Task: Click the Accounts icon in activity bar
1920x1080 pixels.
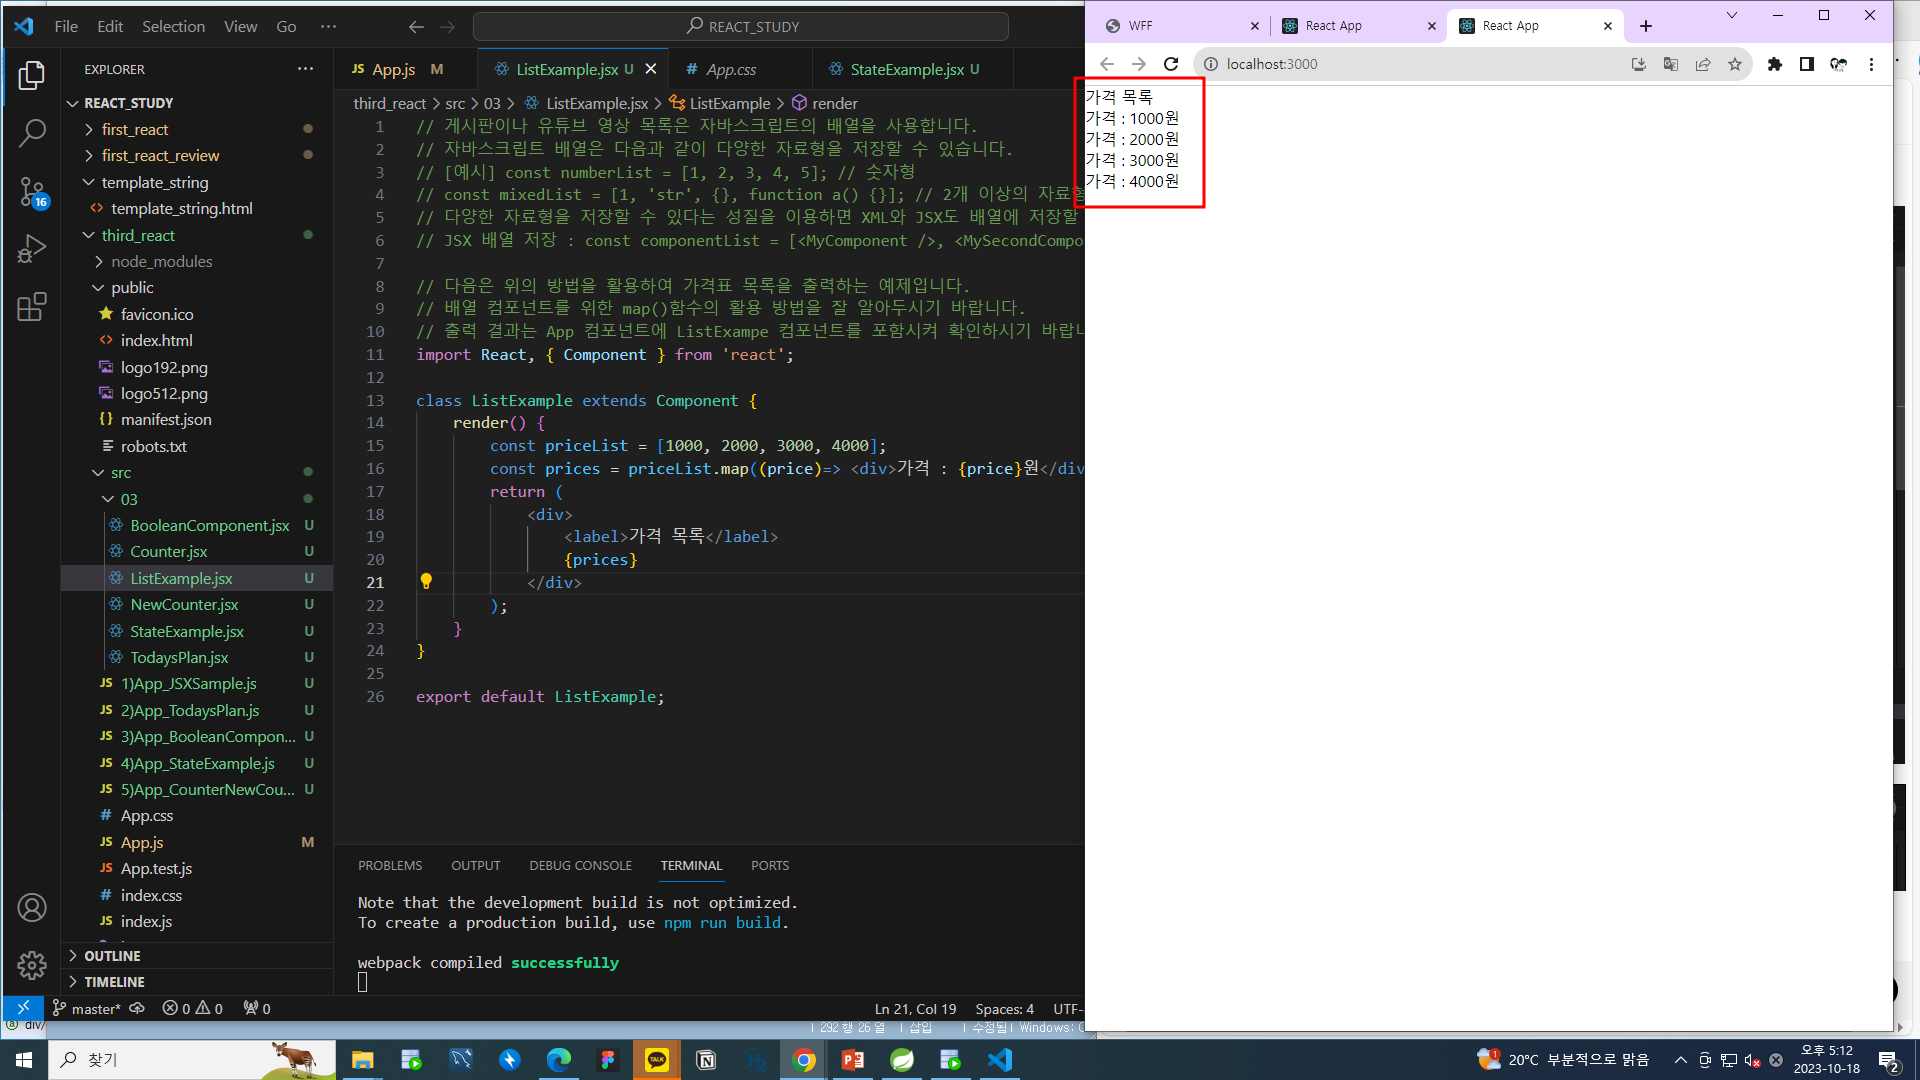Action: click(32, 908)
